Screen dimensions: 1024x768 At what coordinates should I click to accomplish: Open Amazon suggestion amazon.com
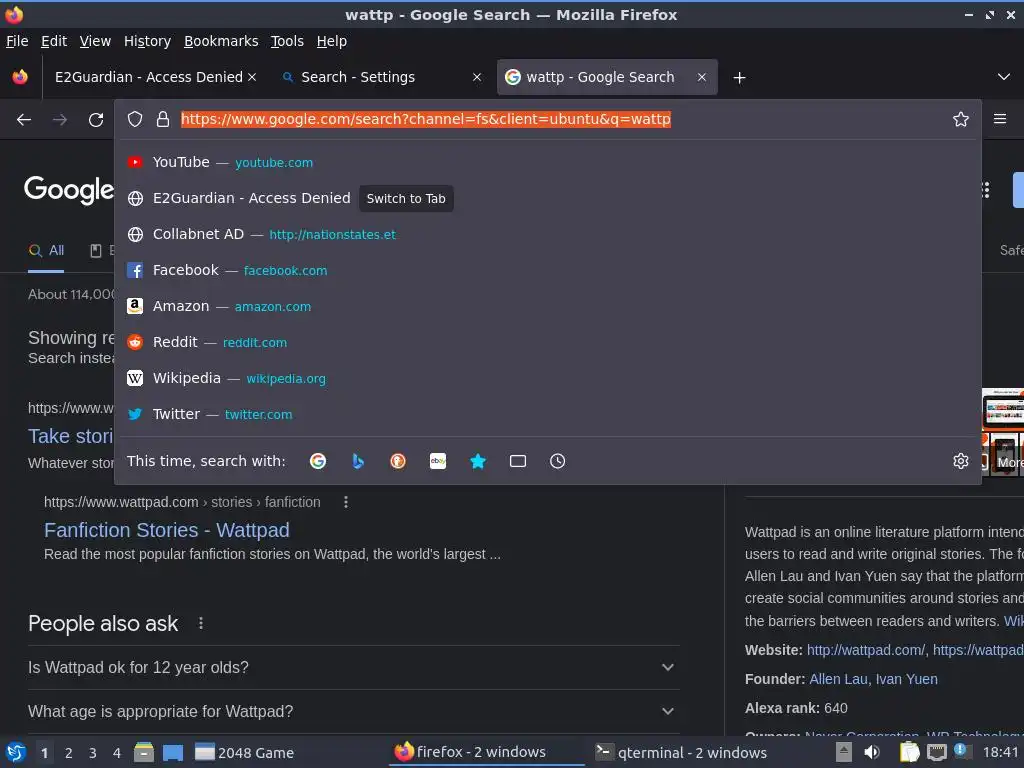pyautogui.click(x=547, y=306)
